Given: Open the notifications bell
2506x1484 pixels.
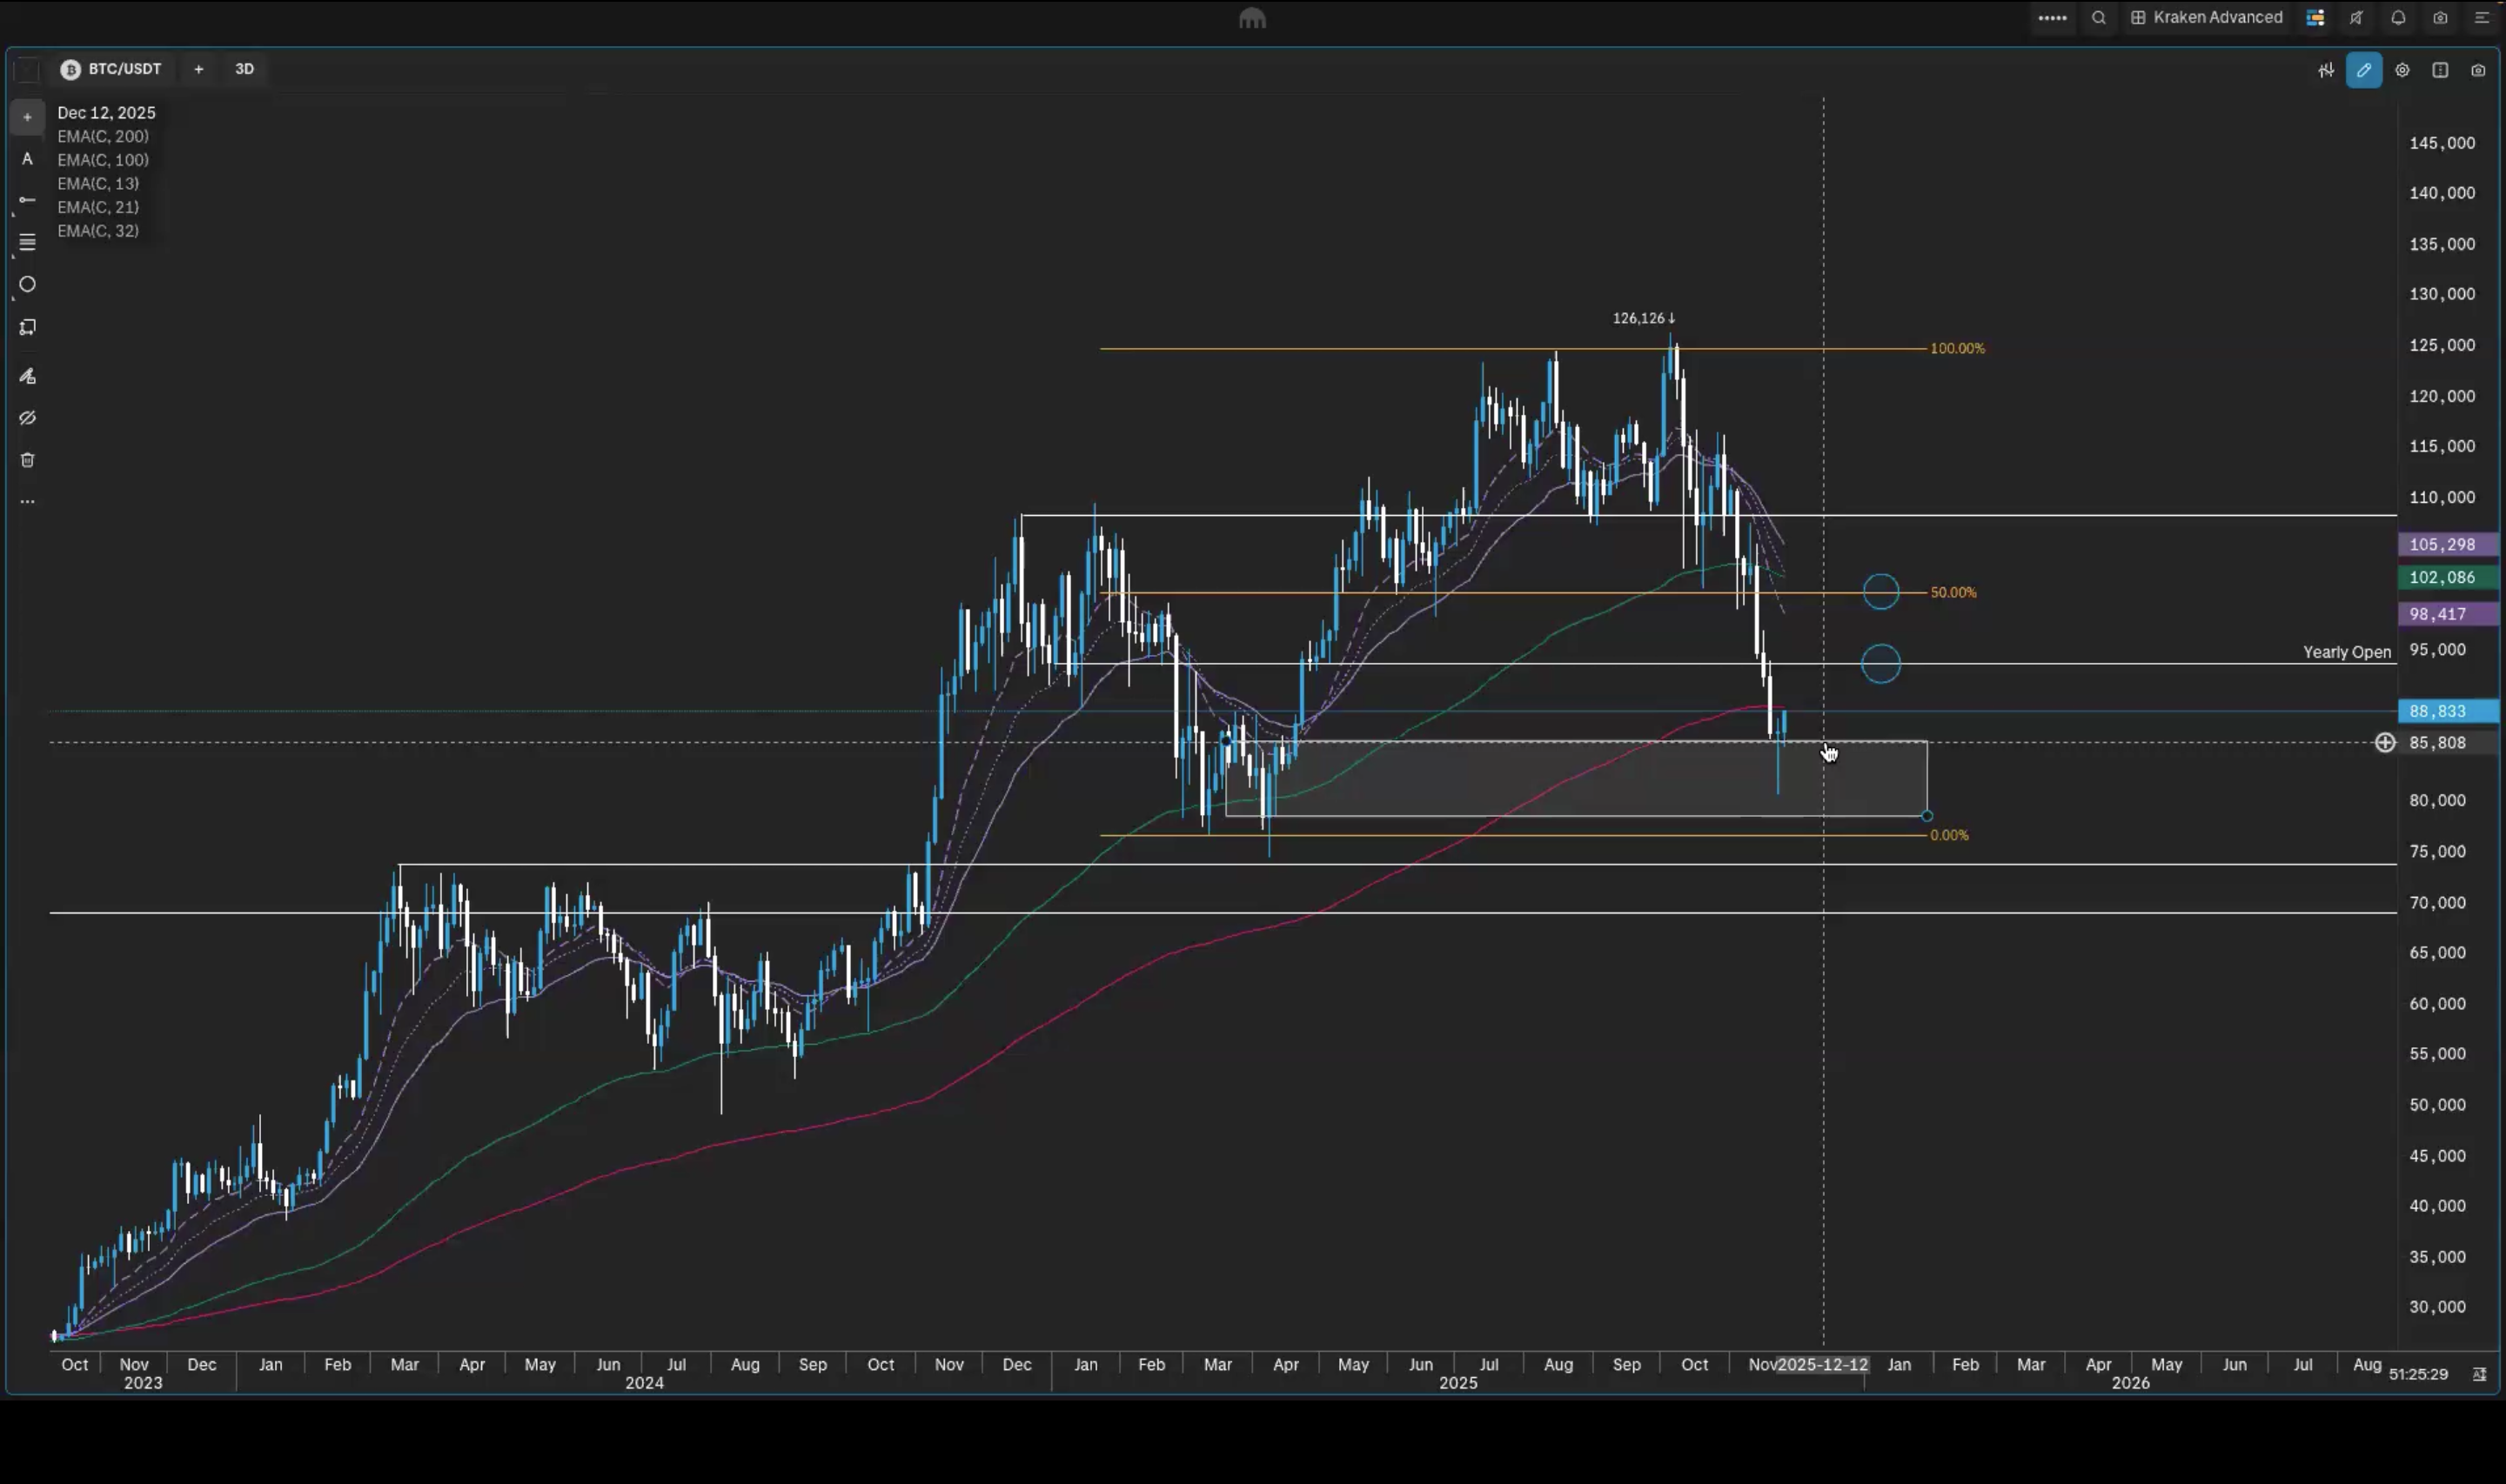Looking at the screenshot, I should pyautogui.click(x=2398, y=18).
